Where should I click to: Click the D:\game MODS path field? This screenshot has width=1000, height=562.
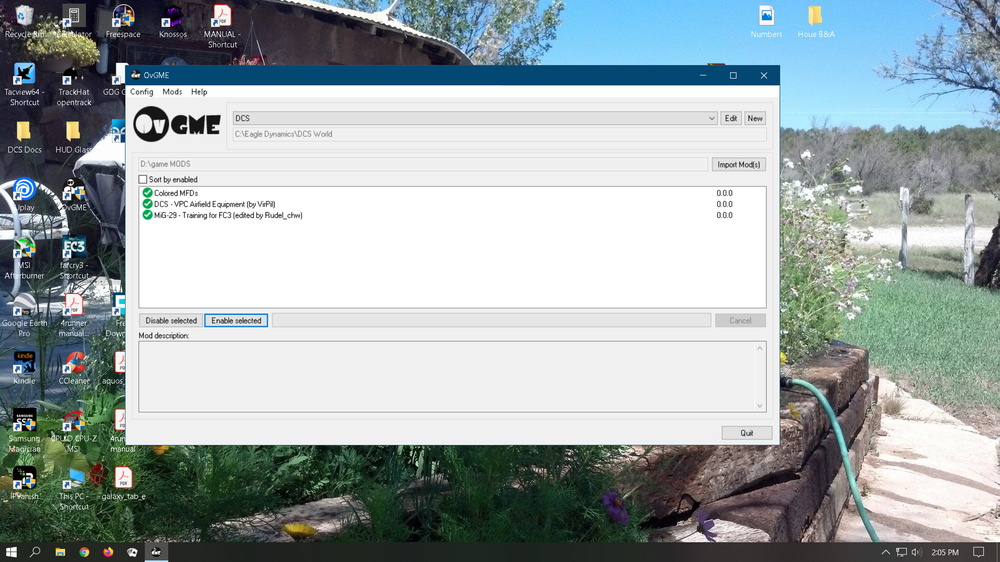423,165
